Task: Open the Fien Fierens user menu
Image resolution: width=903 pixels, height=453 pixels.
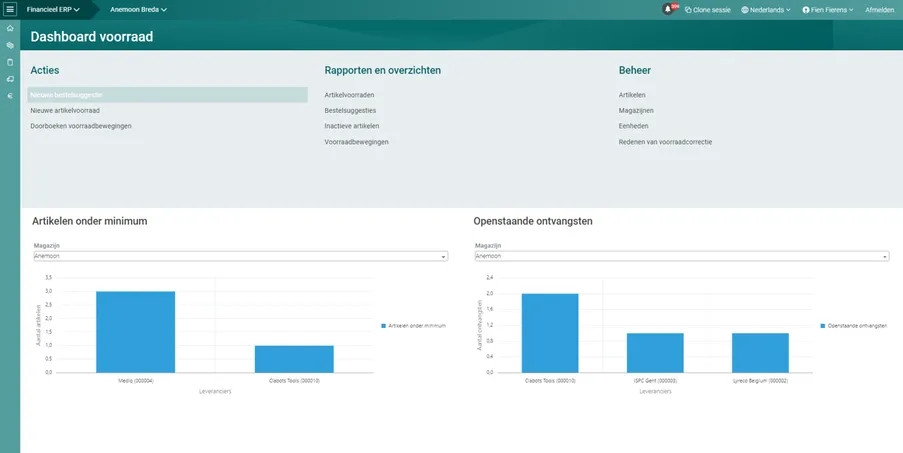Action: (x=828, y=10)
